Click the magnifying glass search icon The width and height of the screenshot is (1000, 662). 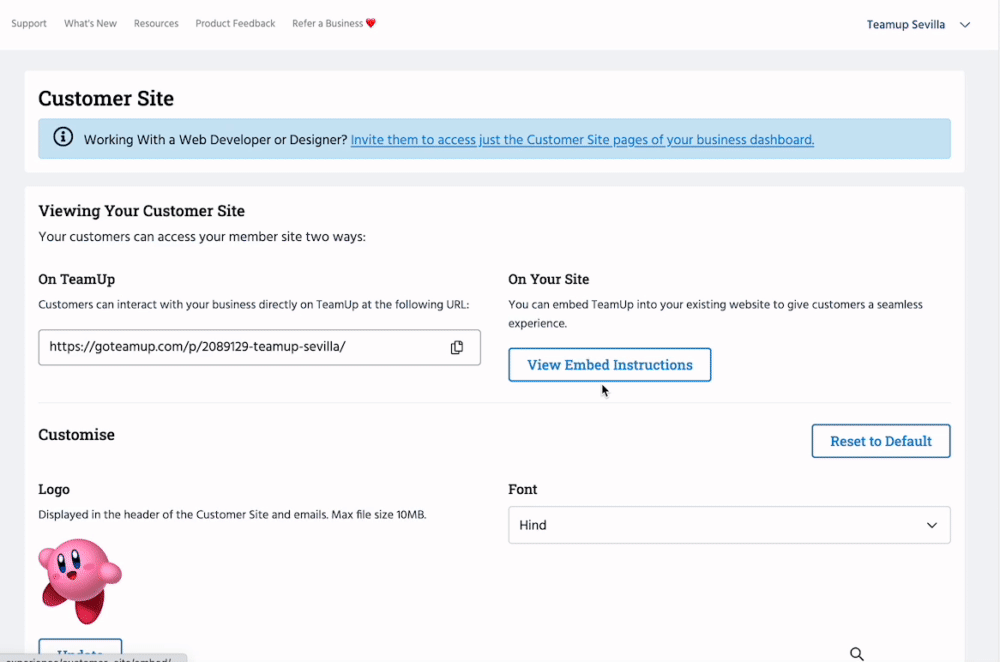click(x=857, y=653)
